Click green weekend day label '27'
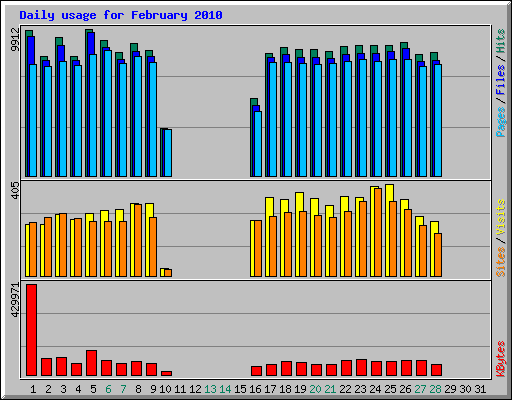512x400 pixels. [420, 389]
